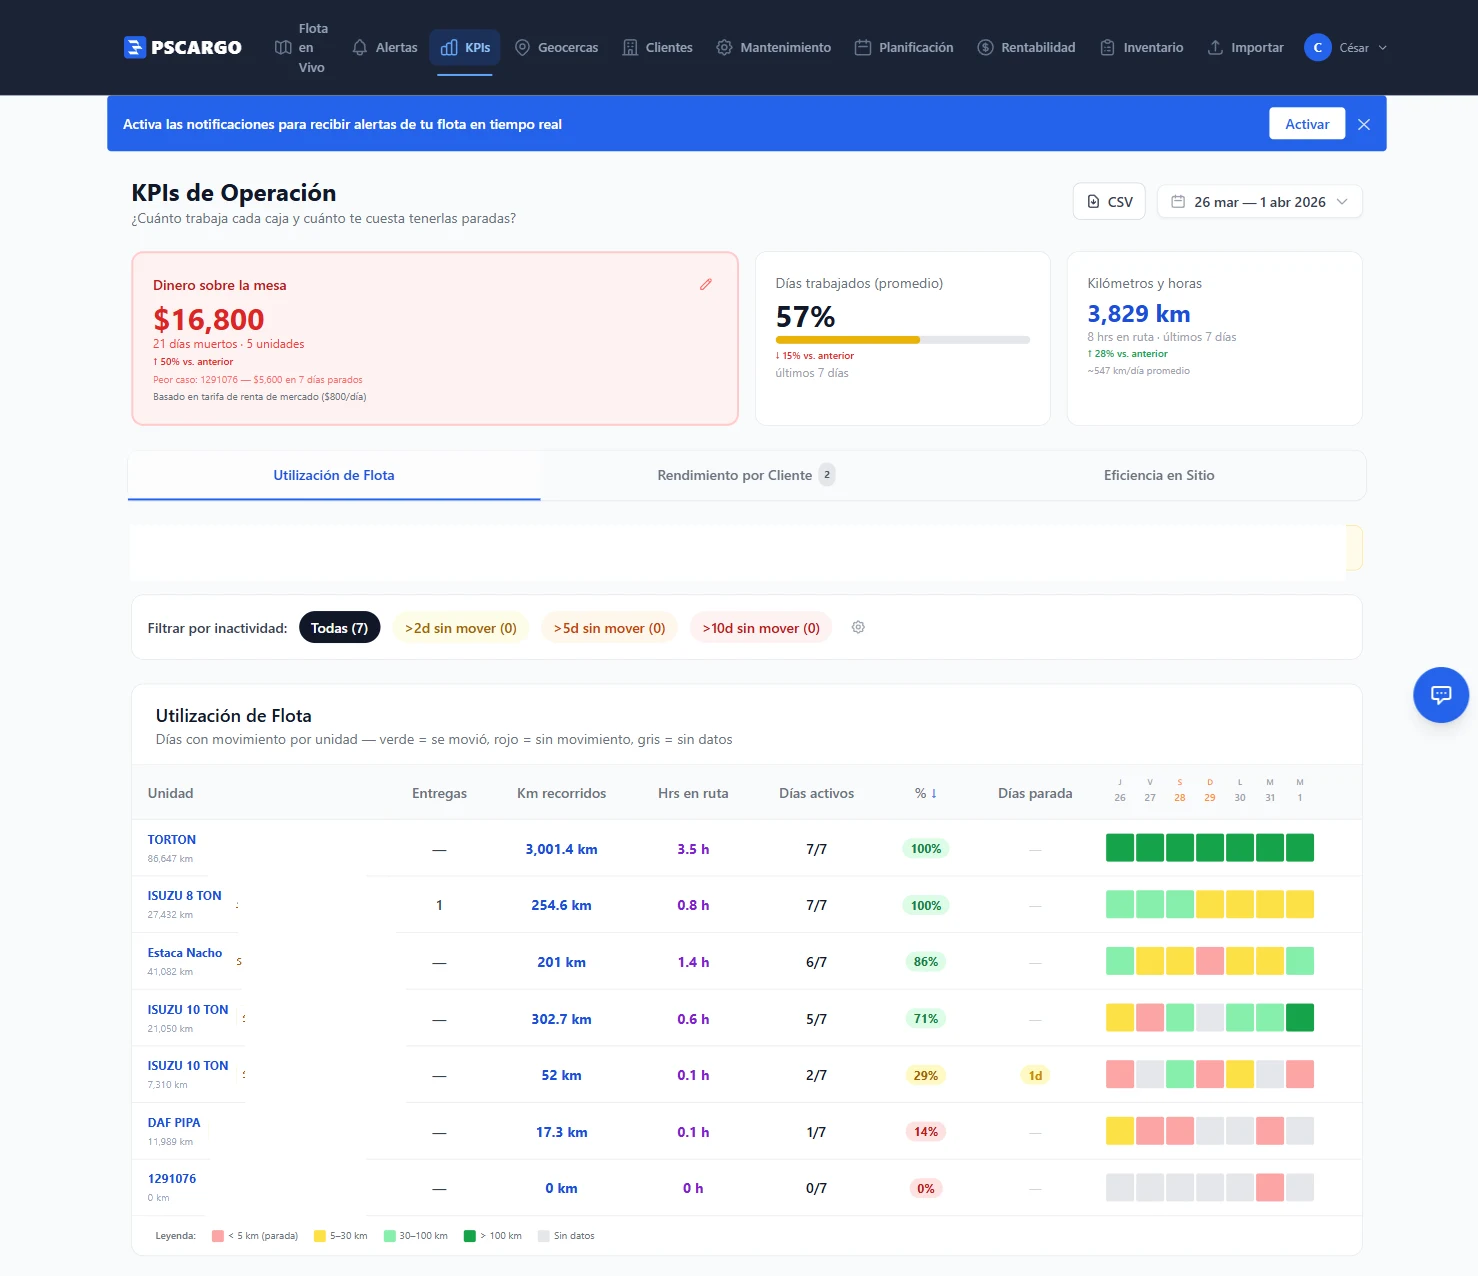
Task: Dismiss the notifications banner
Action: pyautogui.click(x=1364, y=125)
